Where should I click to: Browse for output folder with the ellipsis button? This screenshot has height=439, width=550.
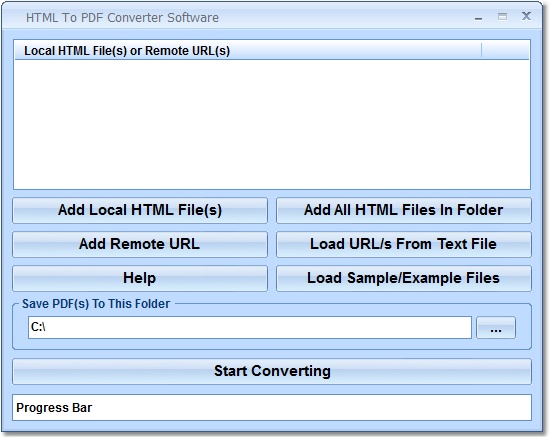point(496,327)
